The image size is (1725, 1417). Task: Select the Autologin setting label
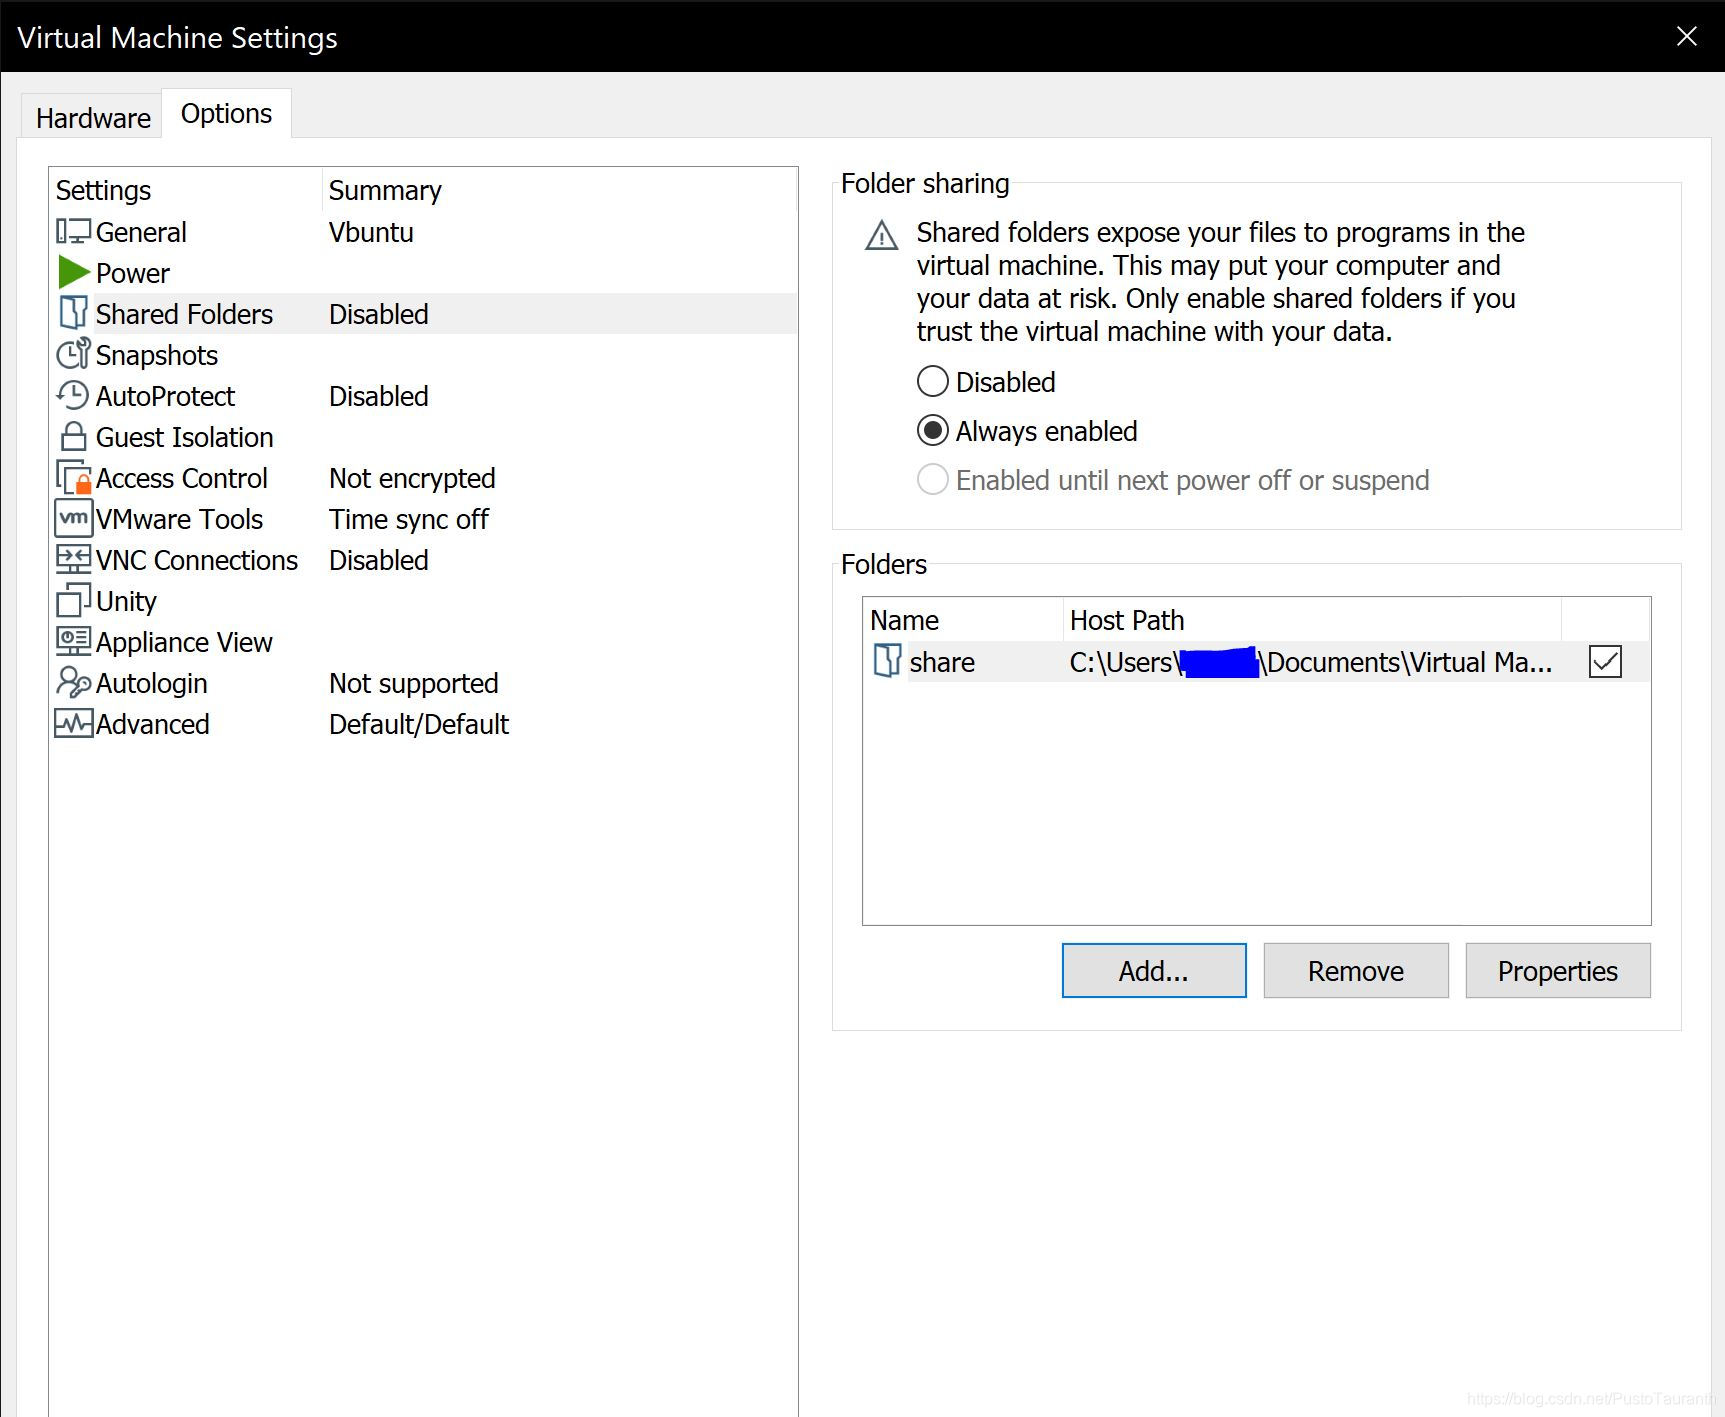pos(151,683)
